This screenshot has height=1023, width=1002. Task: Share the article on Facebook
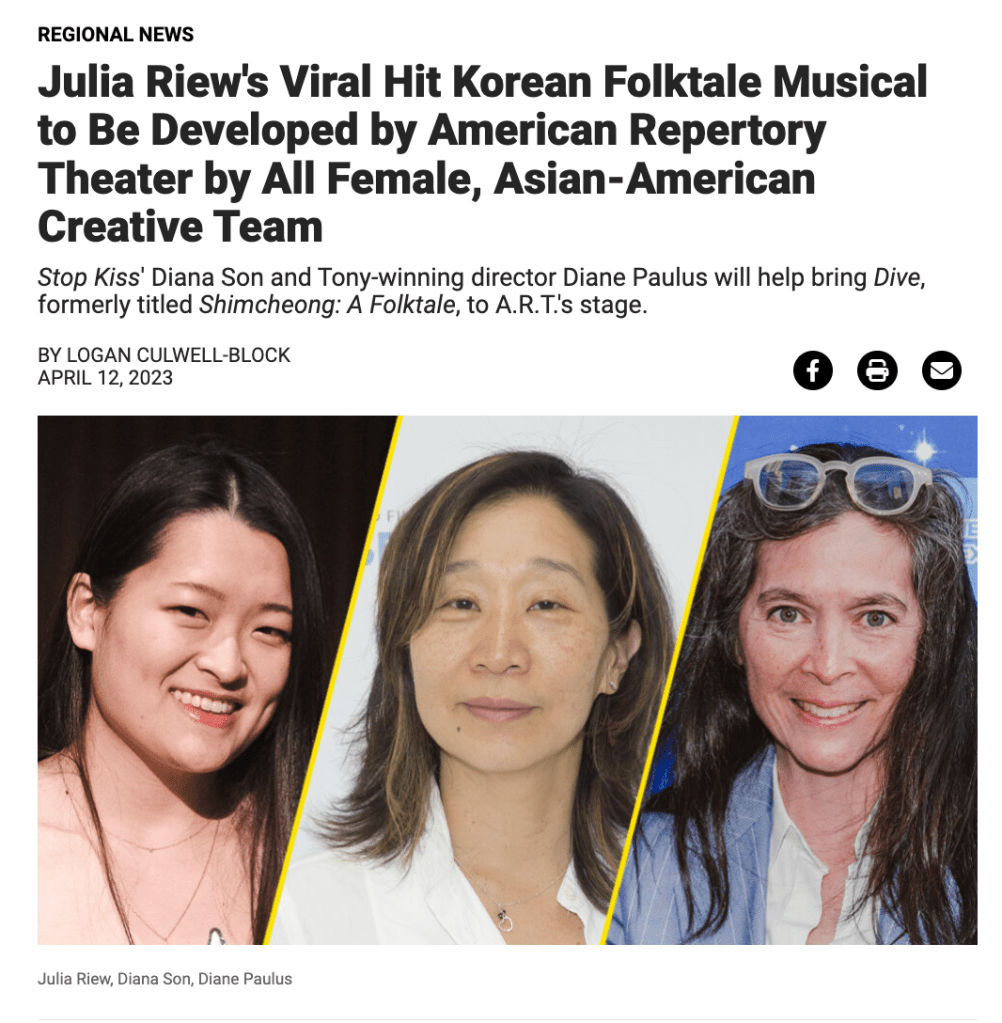[812, 371]
